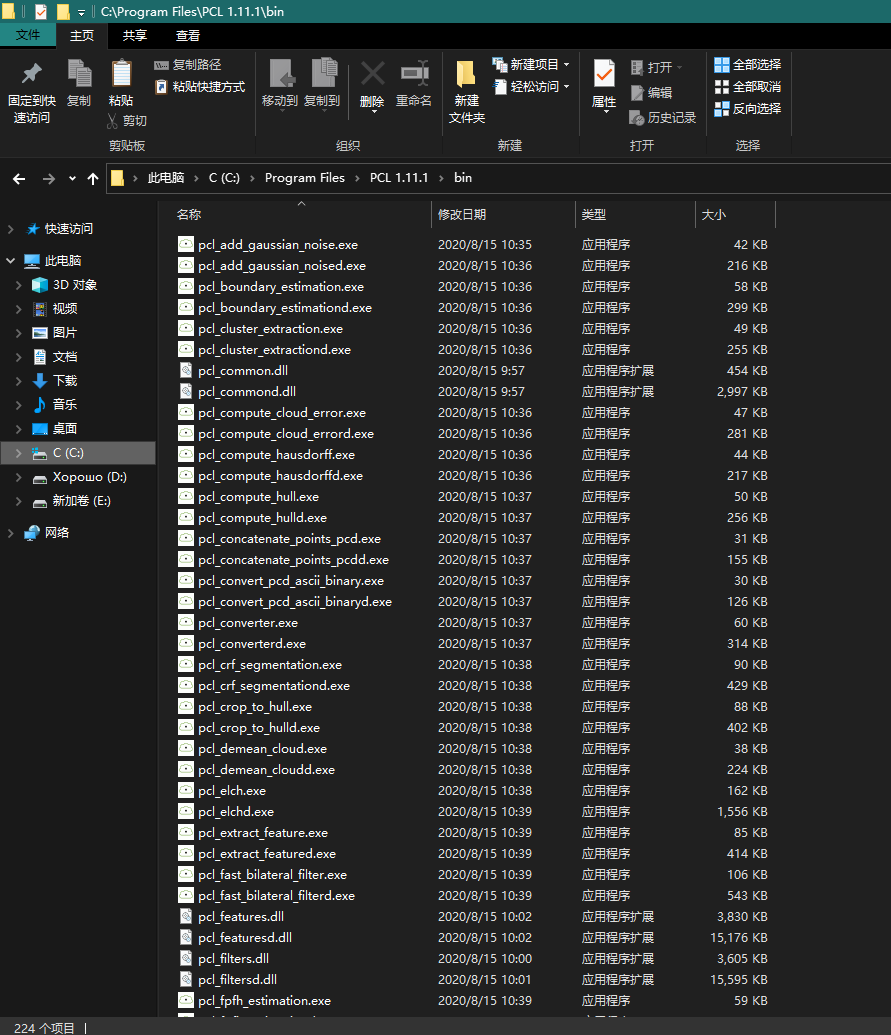Create a new folder with 新建文件夹
Image resolution: width=891 pixels, height=1035 pixels.
pos(465,90)
